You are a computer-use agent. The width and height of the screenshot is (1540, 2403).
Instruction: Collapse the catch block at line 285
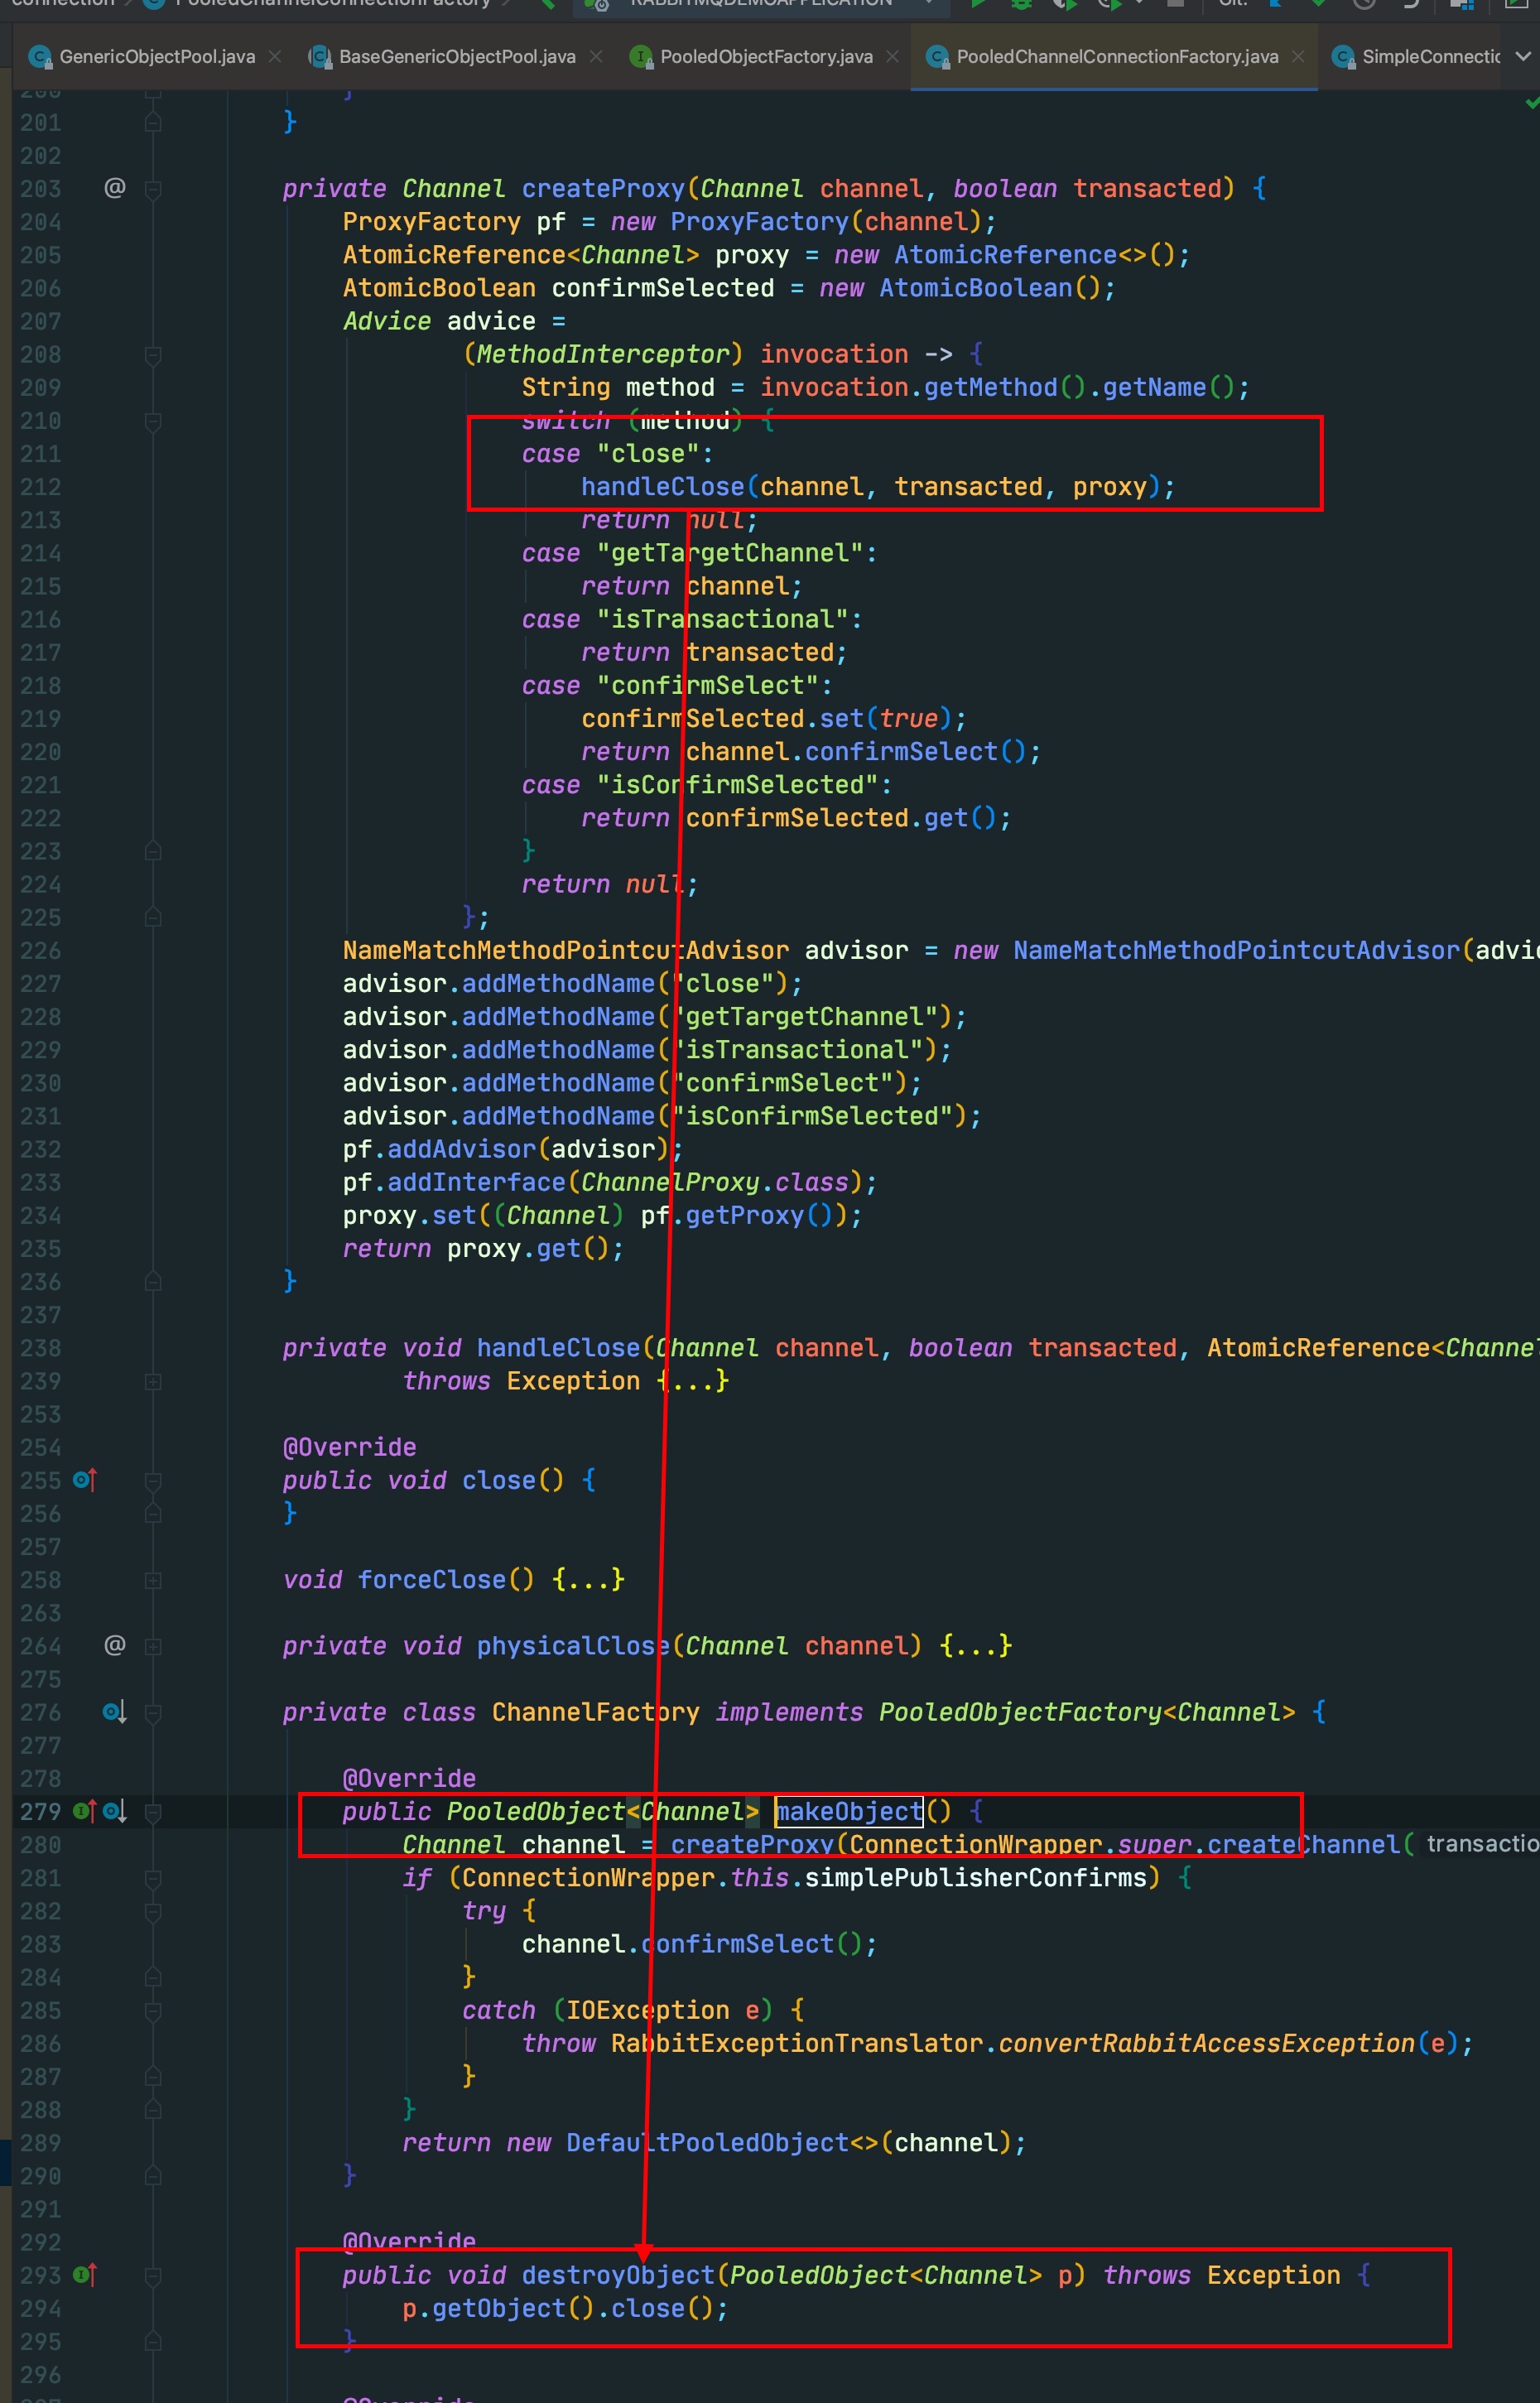153,2010
